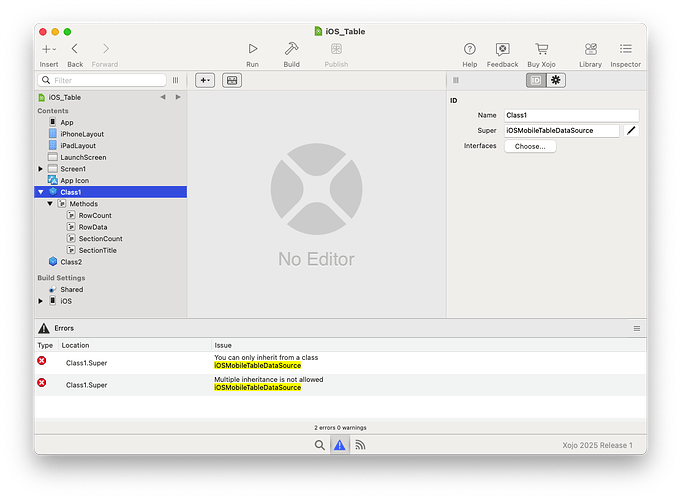The width and height of the screenshot is (680, 500).
Task: Open Shared build settings
Action: tap(72, 289)
